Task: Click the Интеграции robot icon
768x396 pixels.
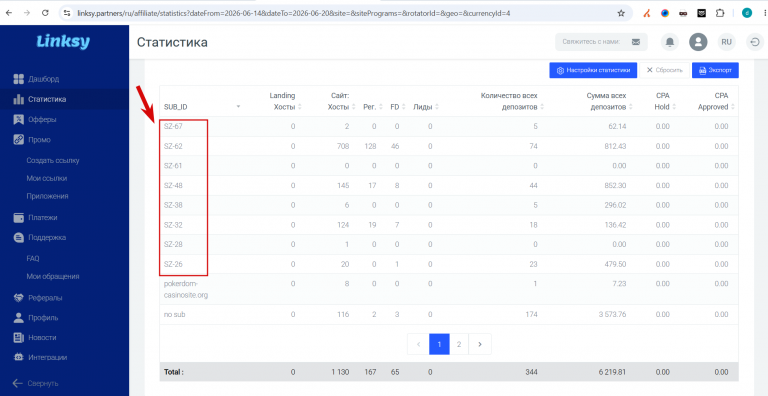Action: [19, 357]
